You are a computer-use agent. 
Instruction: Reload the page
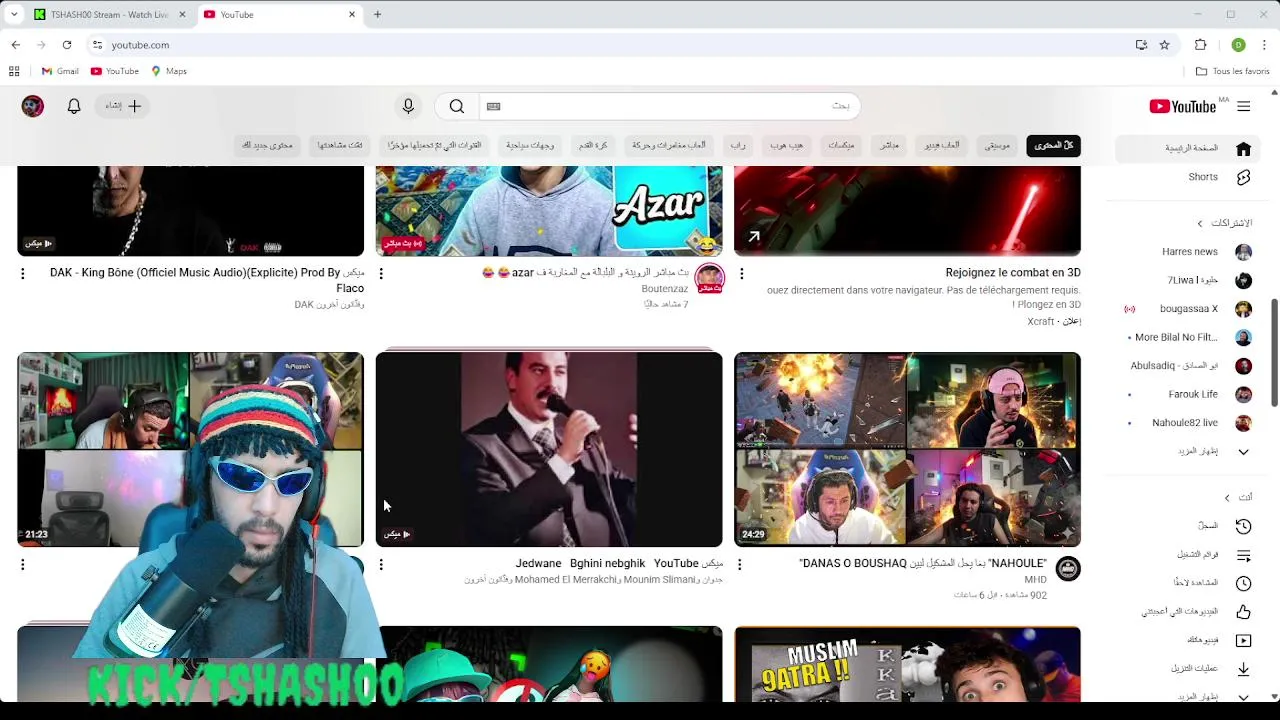click(67, 45)
